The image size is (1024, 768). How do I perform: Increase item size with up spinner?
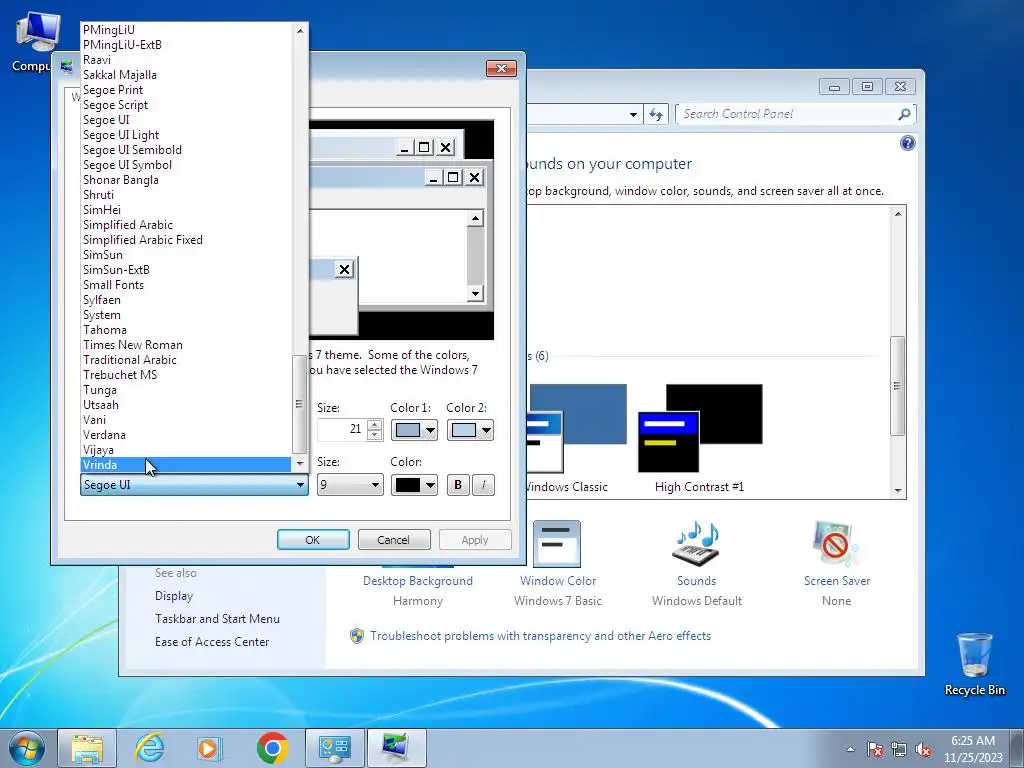point(375,424)
